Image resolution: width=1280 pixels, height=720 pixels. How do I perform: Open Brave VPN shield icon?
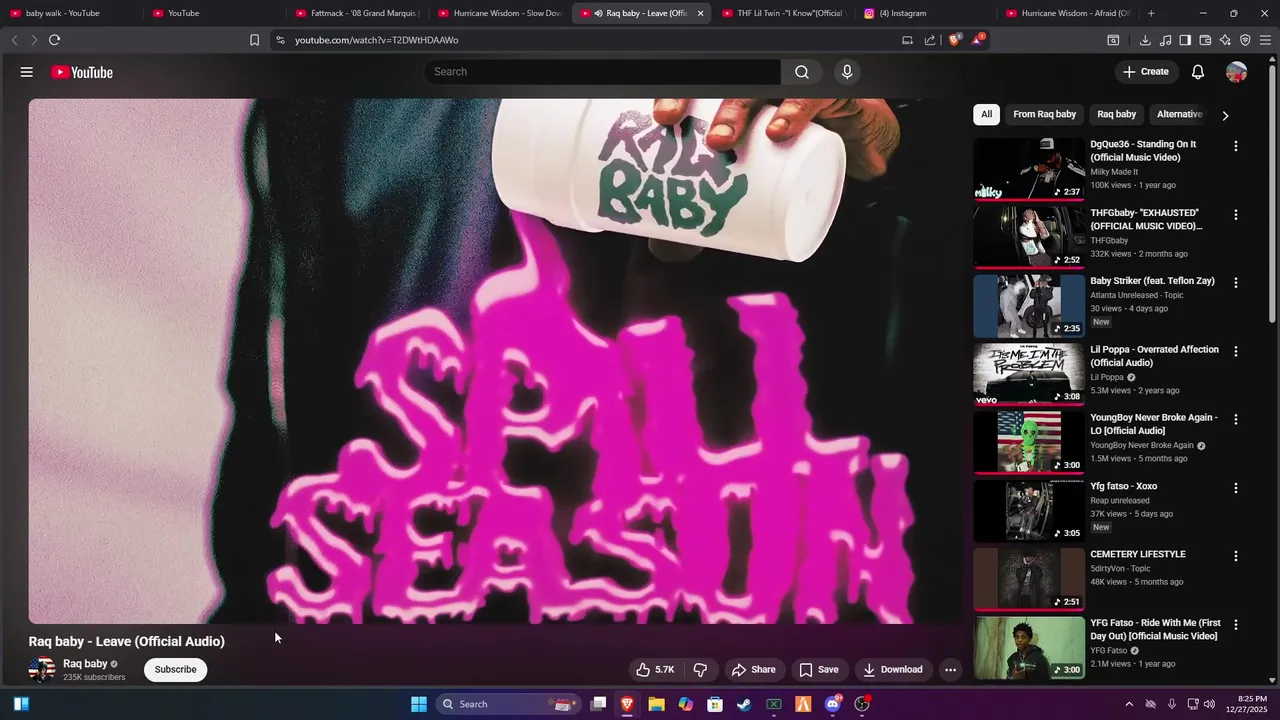1245,40
